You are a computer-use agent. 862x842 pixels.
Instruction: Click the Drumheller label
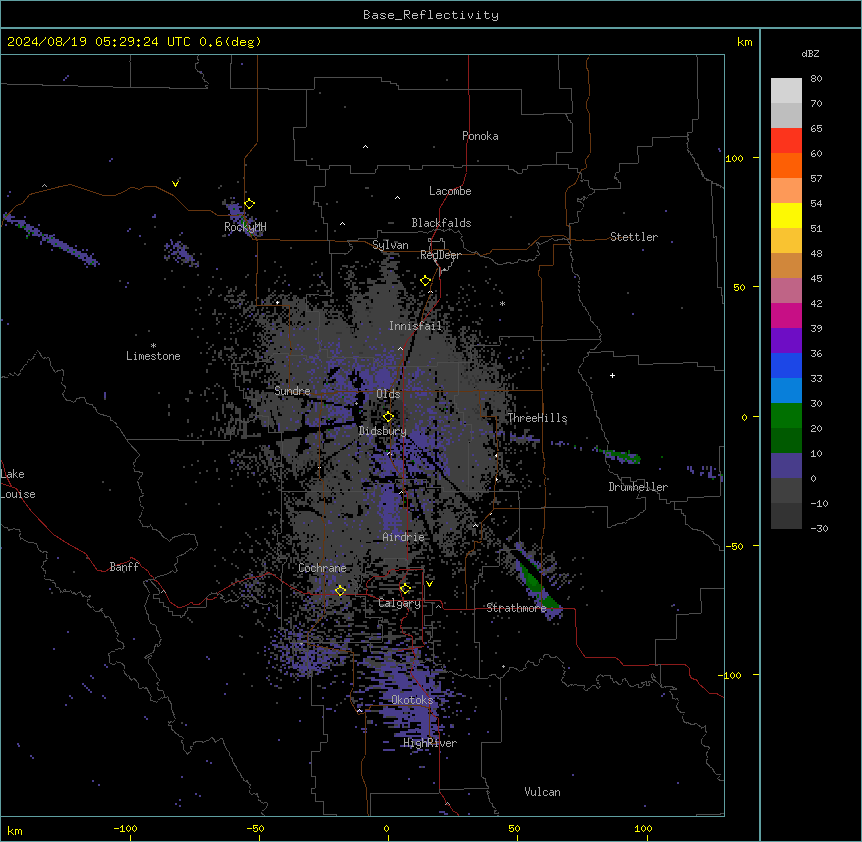tap(638, 487)
